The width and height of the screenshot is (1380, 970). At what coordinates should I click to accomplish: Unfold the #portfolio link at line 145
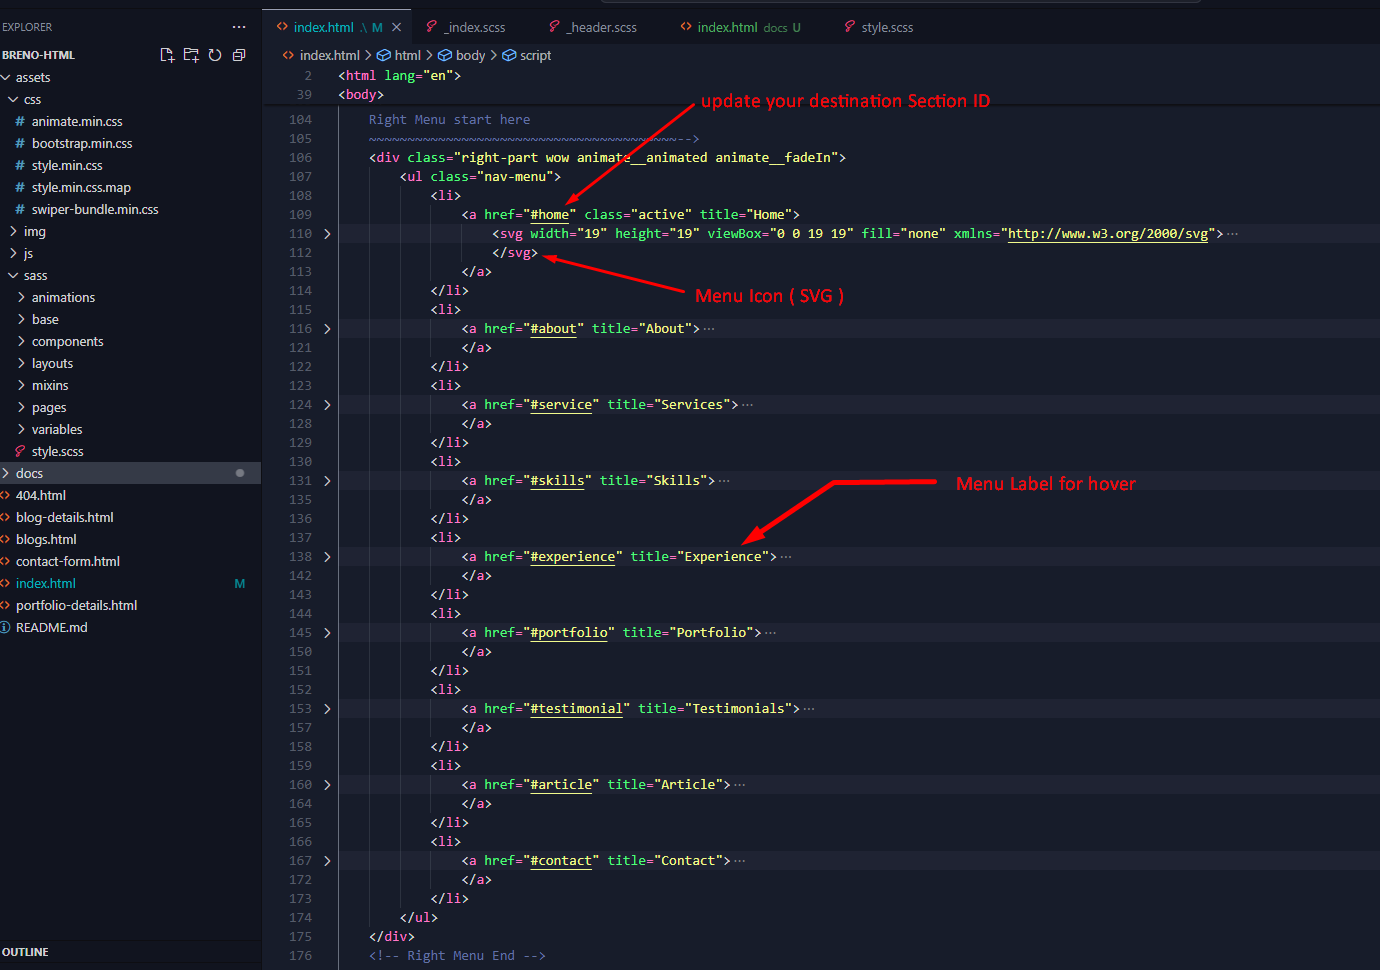(327, 633)
